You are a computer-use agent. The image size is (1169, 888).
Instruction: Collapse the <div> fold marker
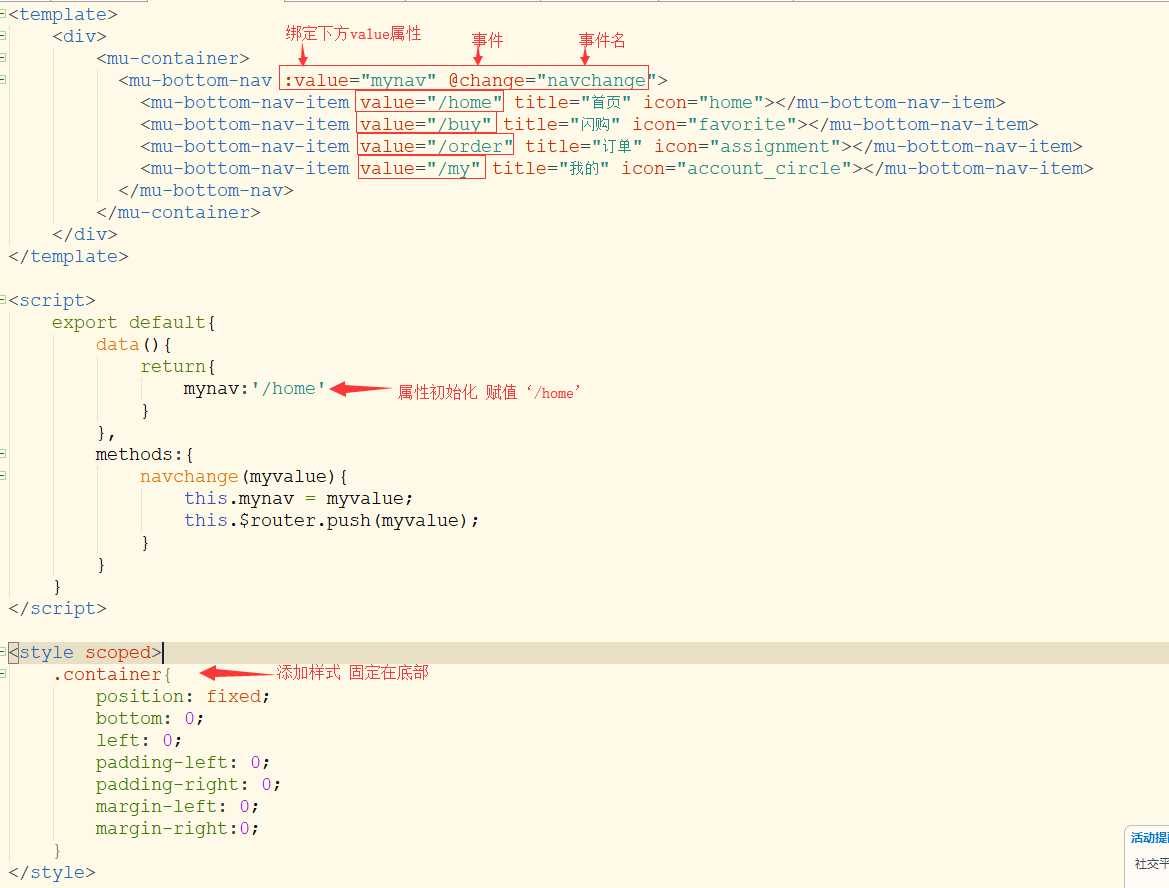pos(3,36)
